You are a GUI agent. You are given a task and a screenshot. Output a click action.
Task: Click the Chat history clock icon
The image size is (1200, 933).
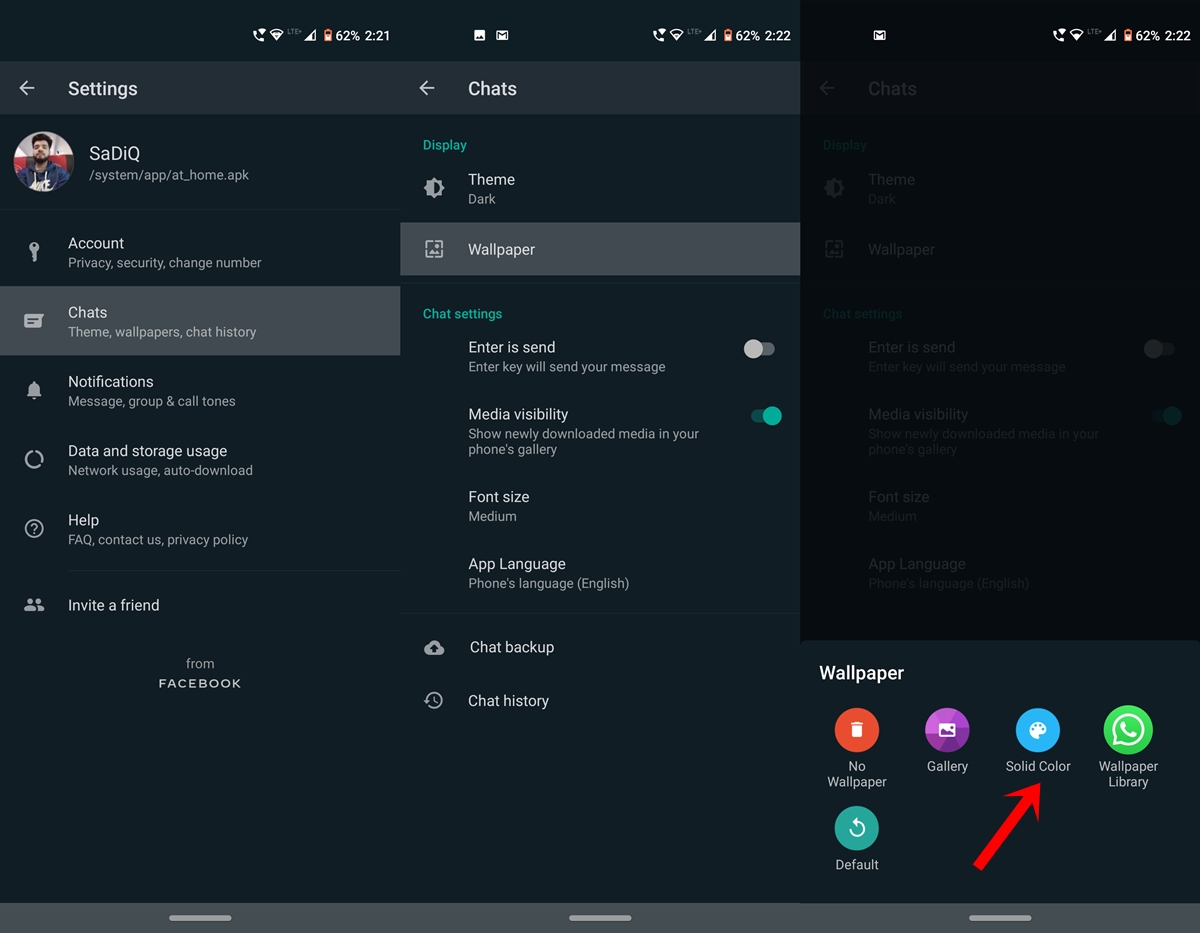(x=434, y=701)
